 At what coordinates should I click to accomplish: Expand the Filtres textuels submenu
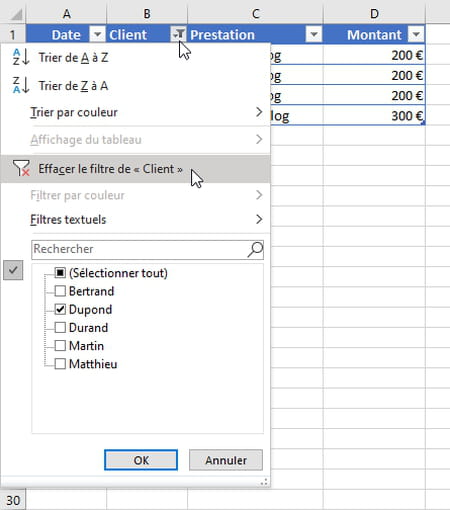coord(147,219)
